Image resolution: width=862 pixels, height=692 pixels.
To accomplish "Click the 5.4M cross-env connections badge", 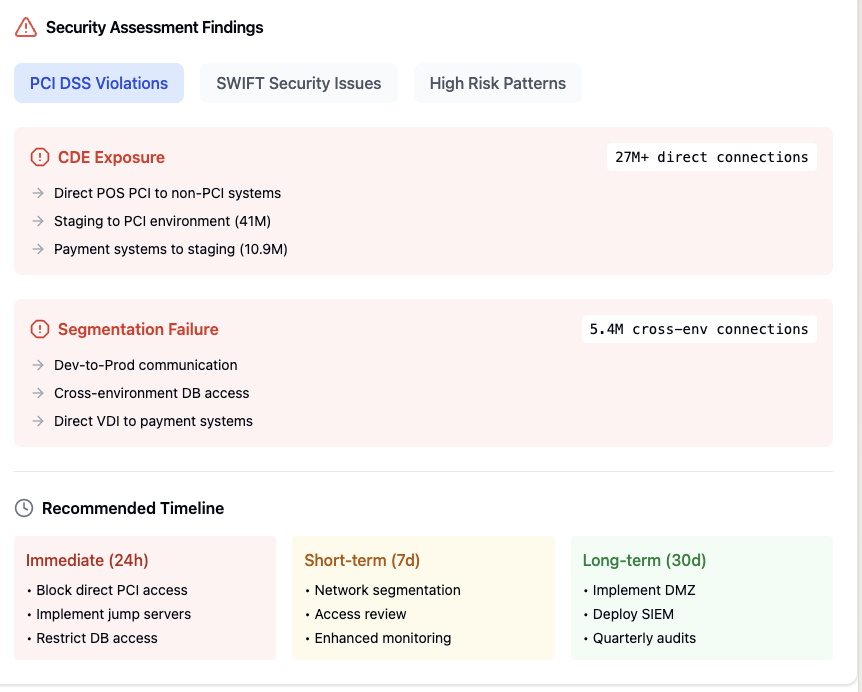I will tap(699, 329).
